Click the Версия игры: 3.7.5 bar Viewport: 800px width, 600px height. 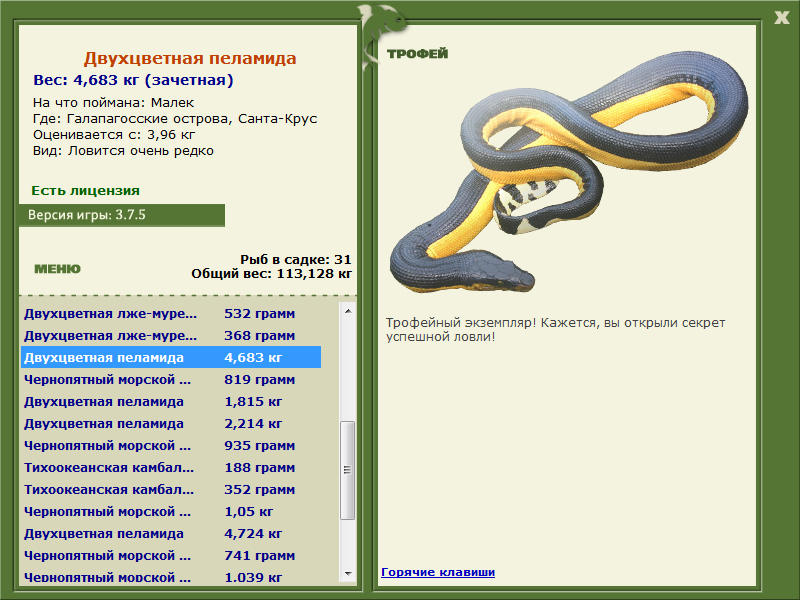(x=121, y=215)
